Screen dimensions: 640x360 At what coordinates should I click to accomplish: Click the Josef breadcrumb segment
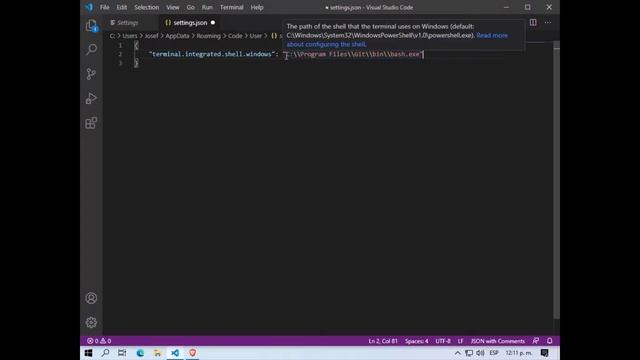(x=151, y=36)
